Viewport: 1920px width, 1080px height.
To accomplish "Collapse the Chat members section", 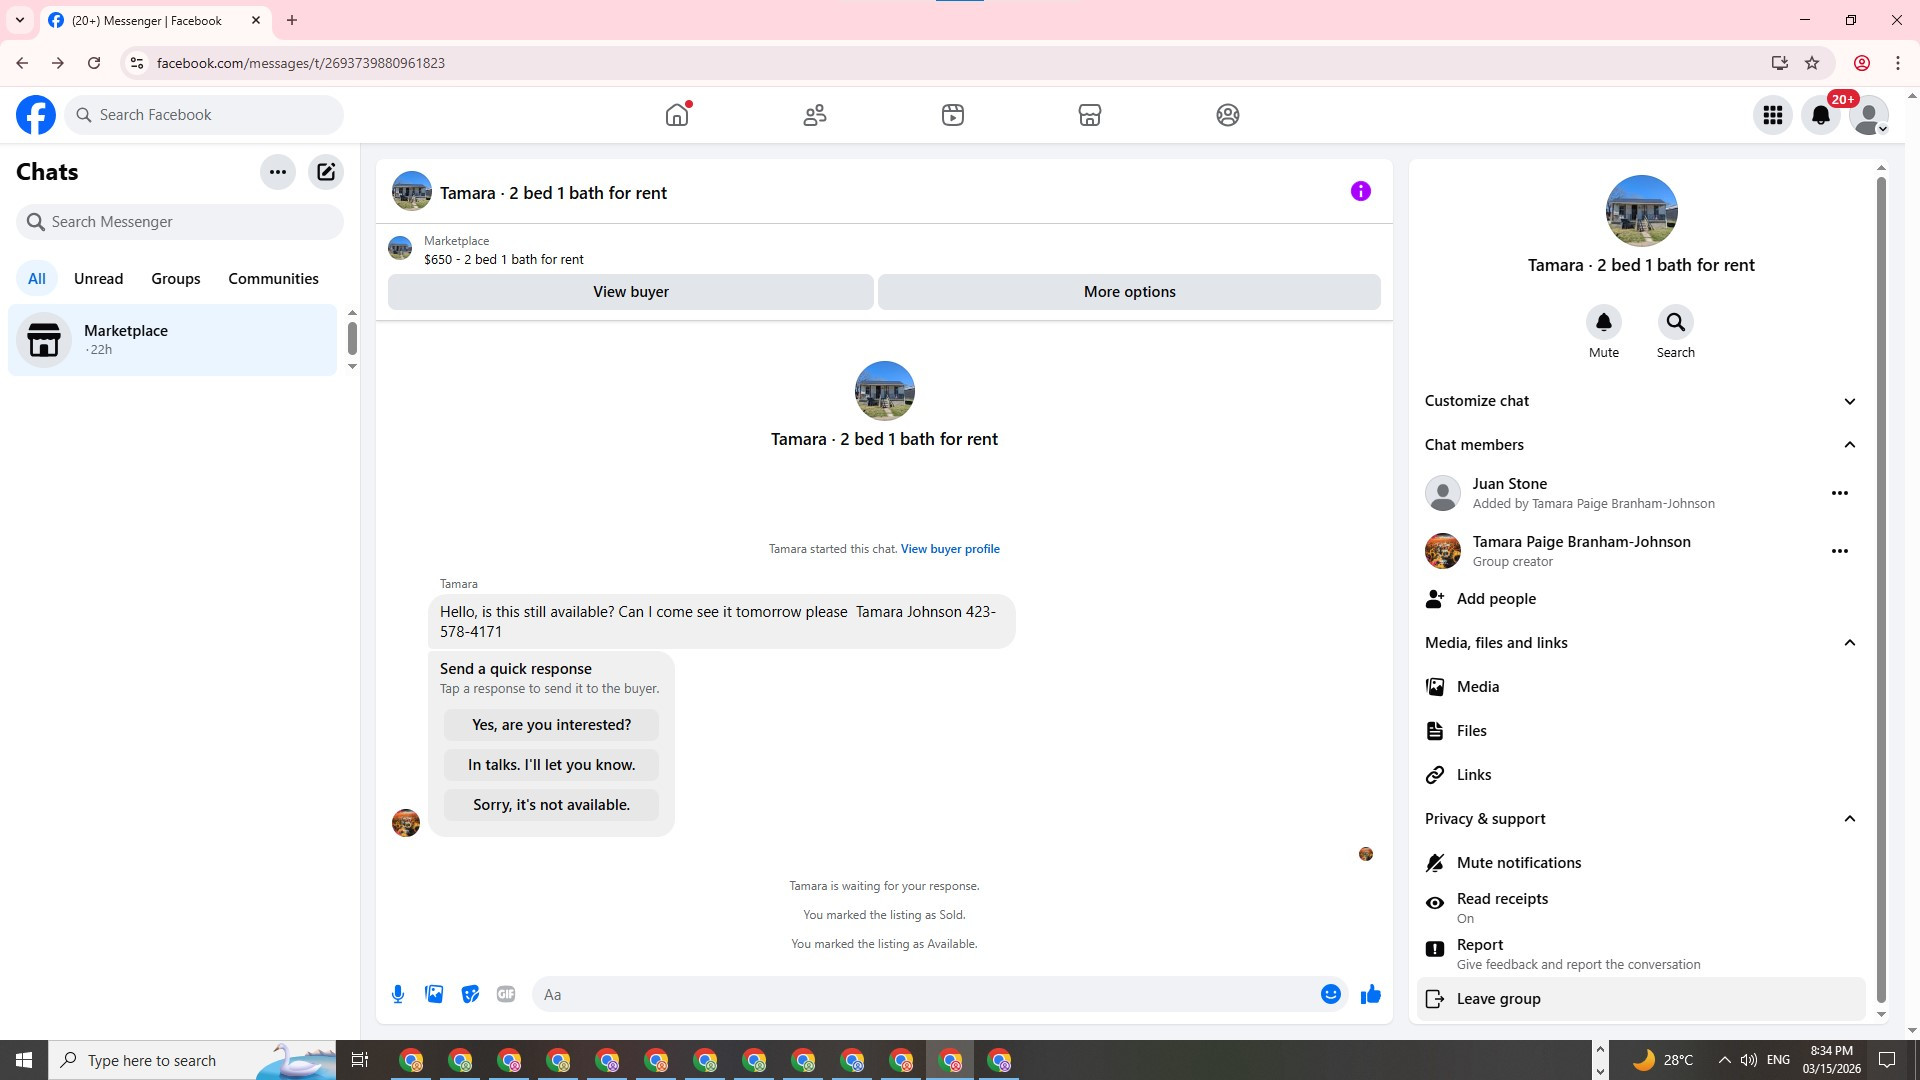I will click(1641, 445).
